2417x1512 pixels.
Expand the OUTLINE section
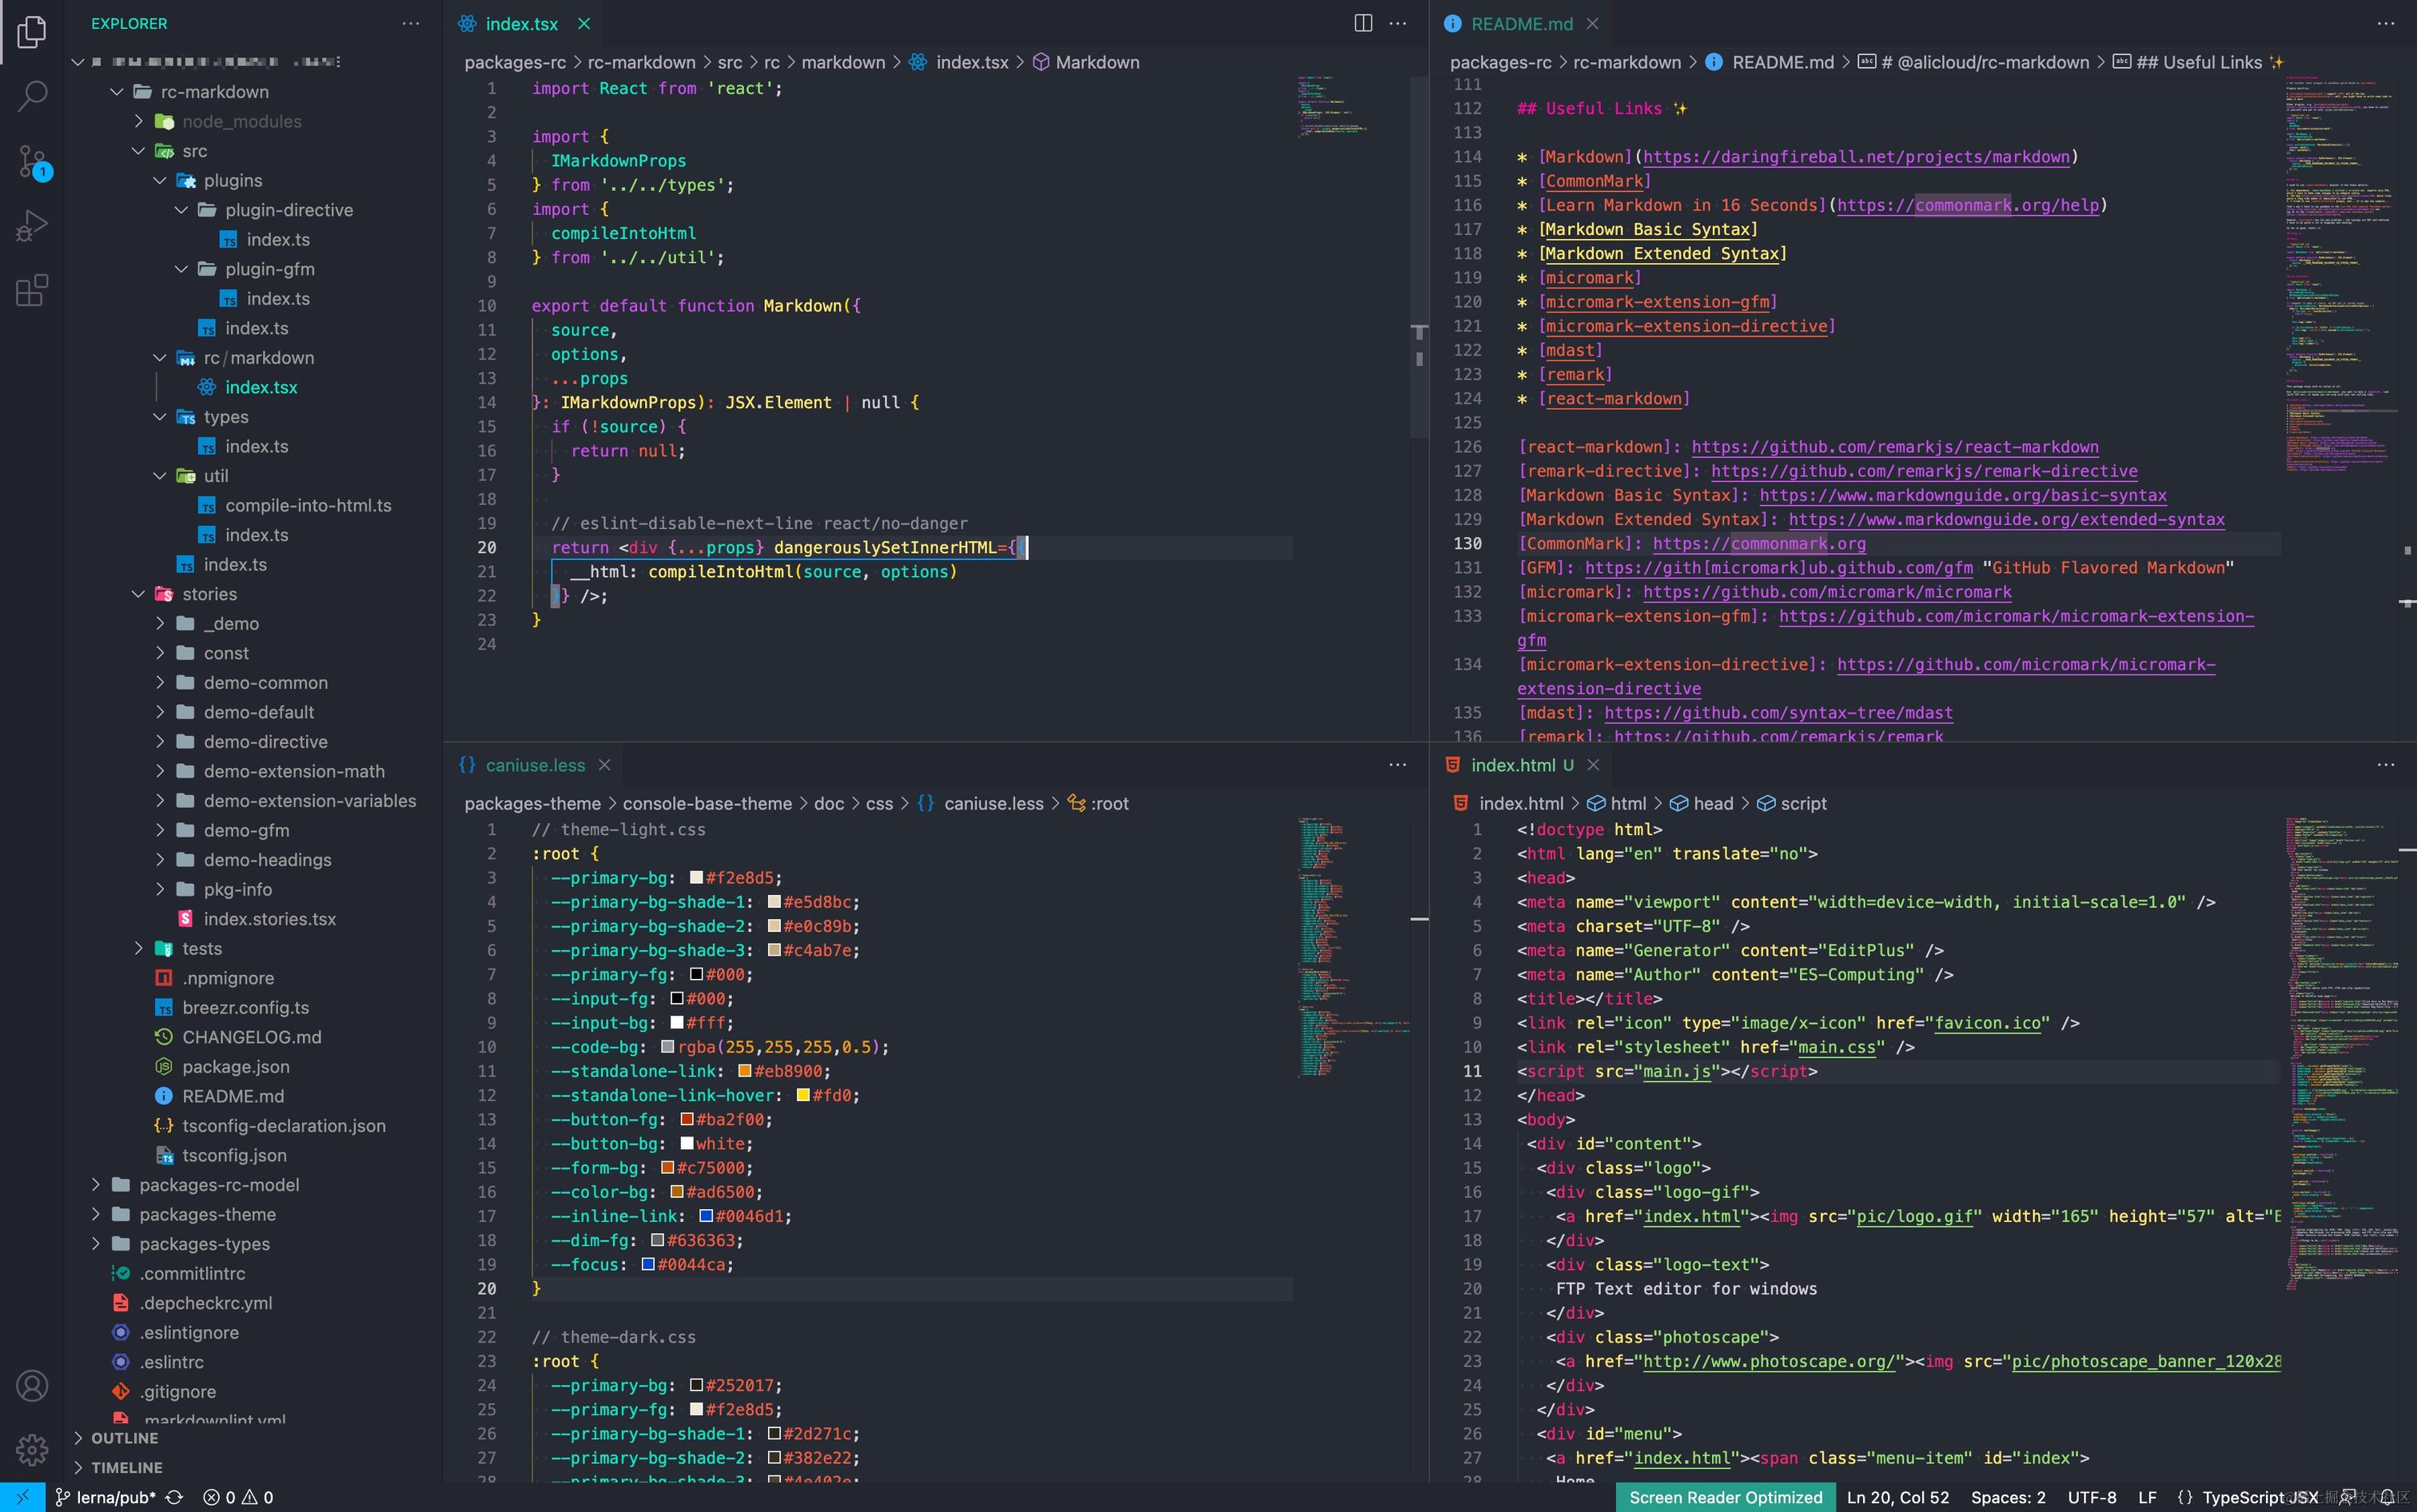(124, 1438)
